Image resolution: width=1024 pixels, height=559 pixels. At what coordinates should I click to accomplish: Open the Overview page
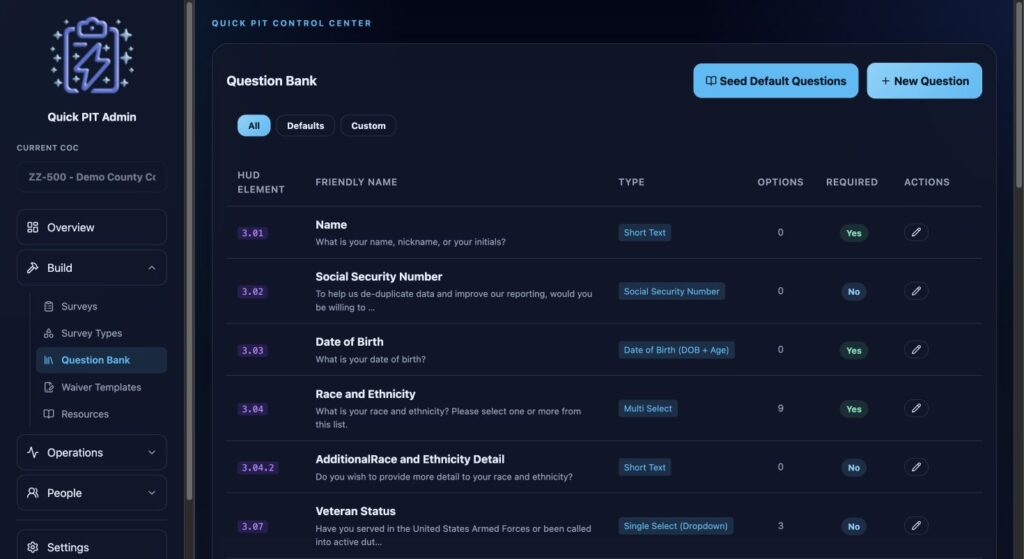(x=92, y=227)
